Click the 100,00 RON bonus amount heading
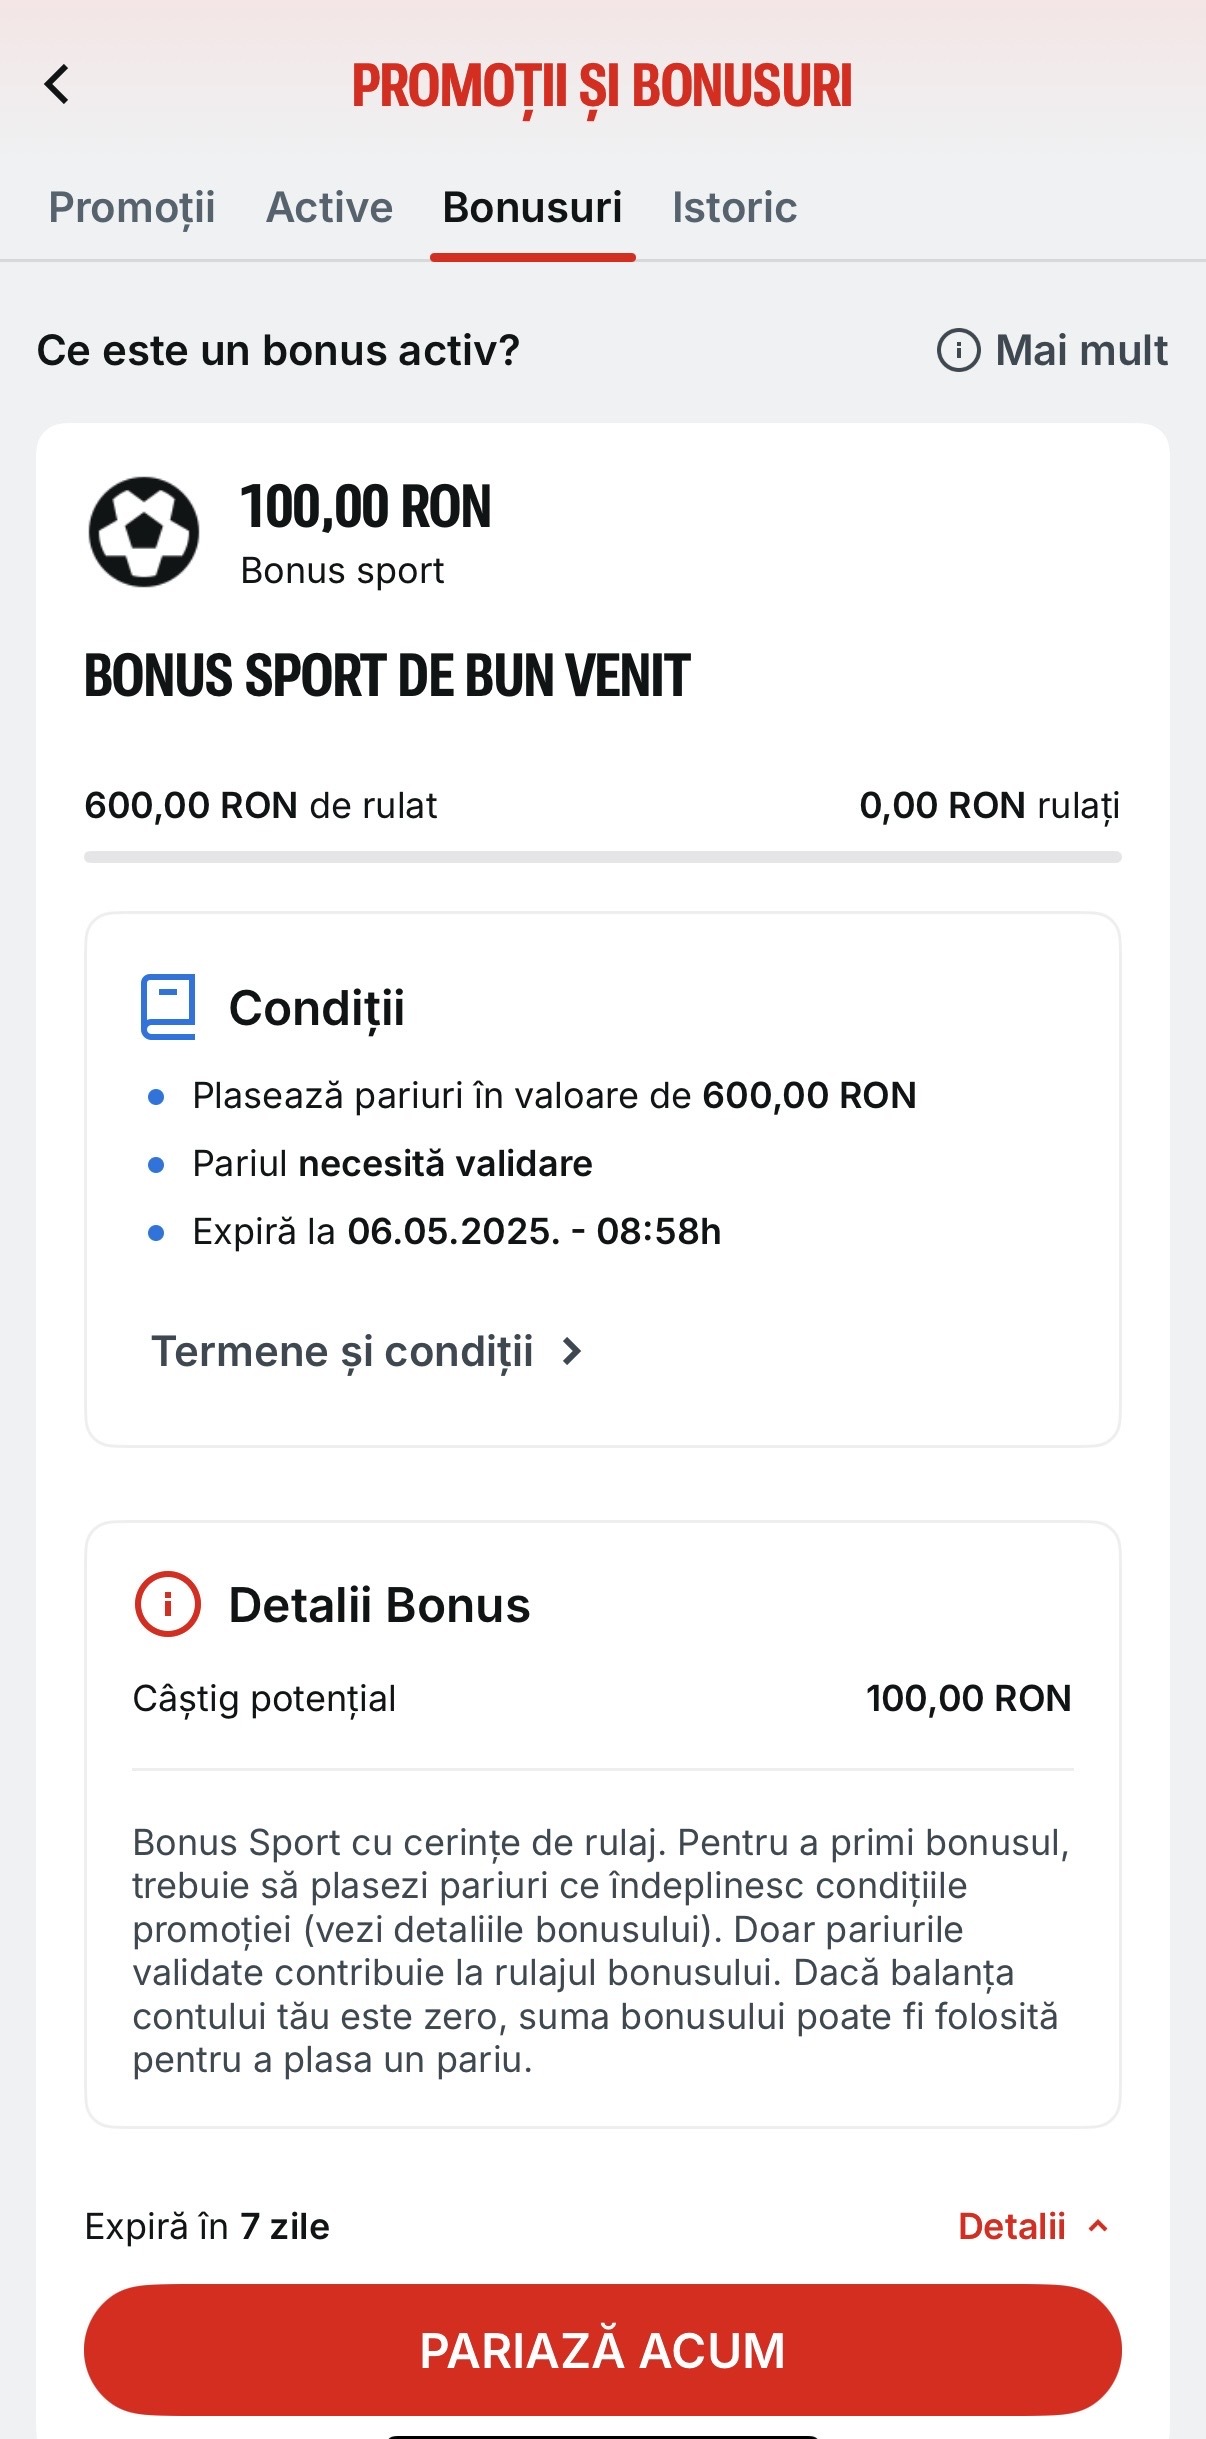 click(x=366, y=506)
